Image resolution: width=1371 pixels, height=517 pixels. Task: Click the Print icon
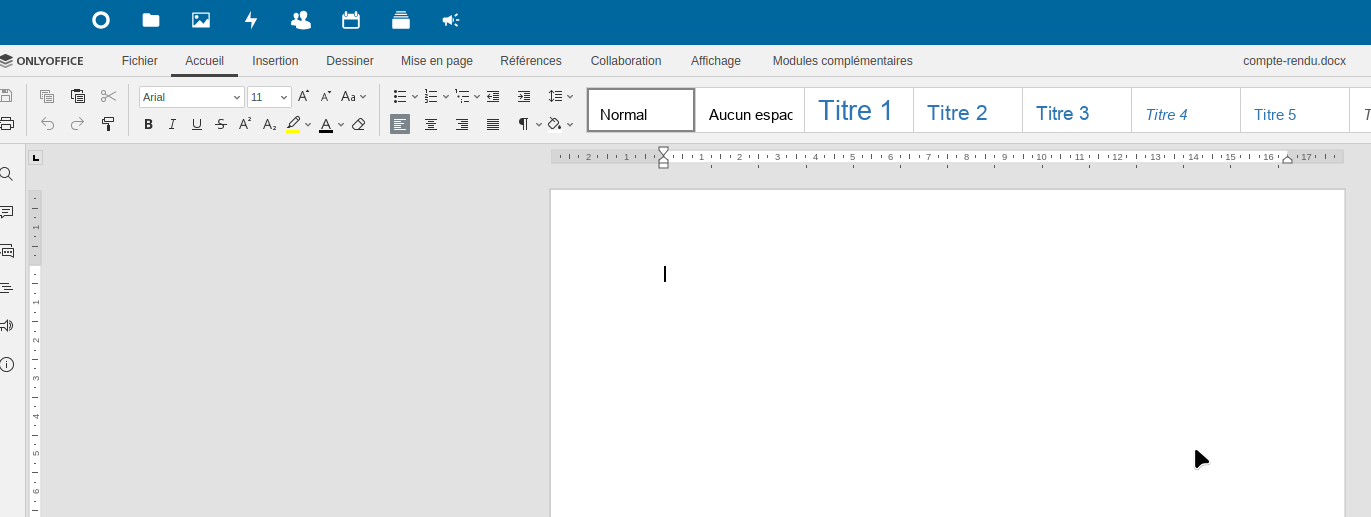coord(6,125)
